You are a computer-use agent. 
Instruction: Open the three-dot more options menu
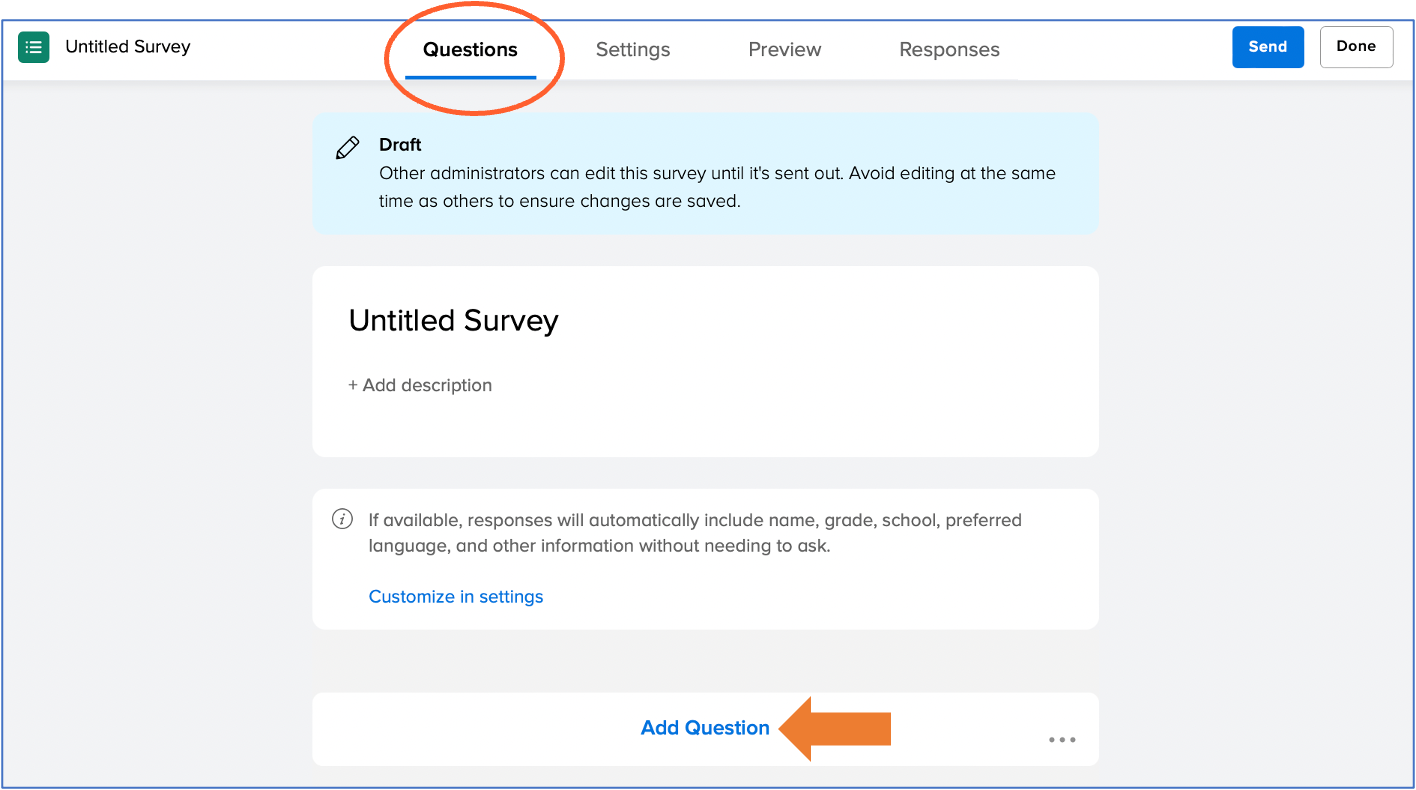1061,740
